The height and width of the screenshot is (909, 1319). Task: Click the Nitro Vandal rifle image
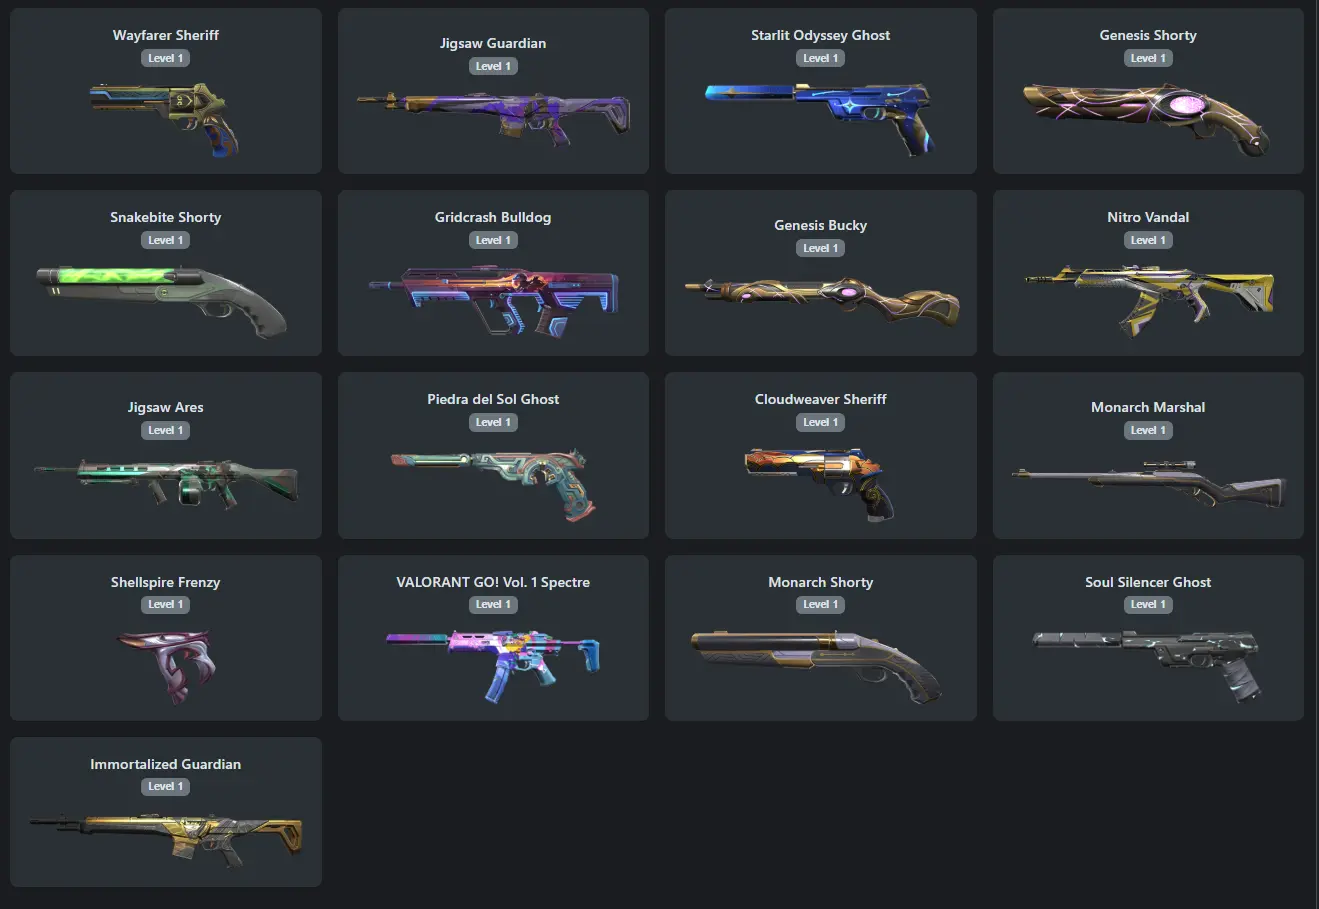pyautogui.click(x=1149, y=299)
